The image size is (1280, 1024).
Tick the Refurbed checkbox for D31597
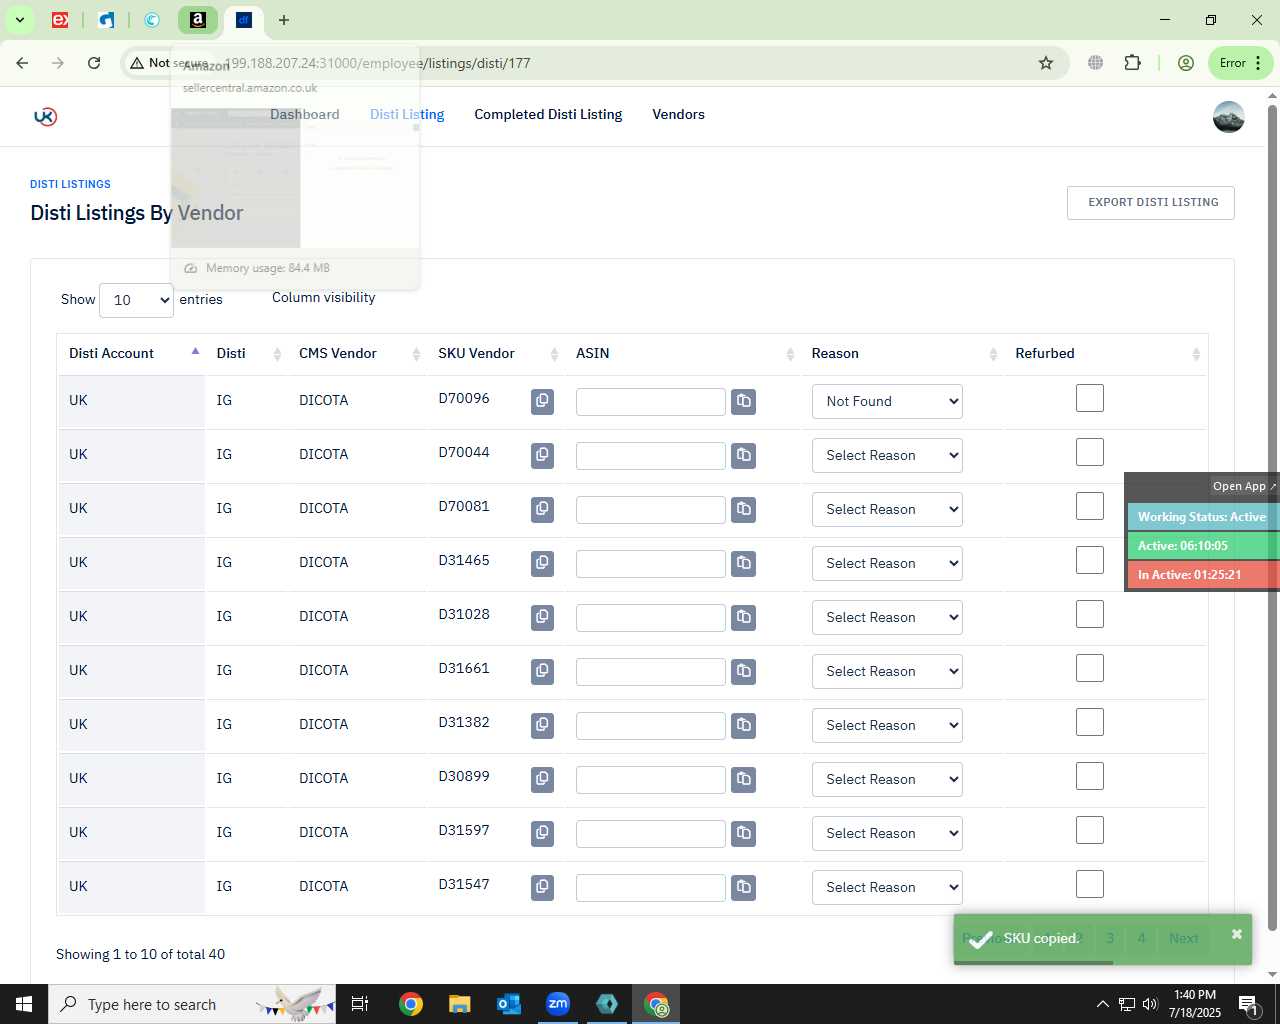point(1090,830)
